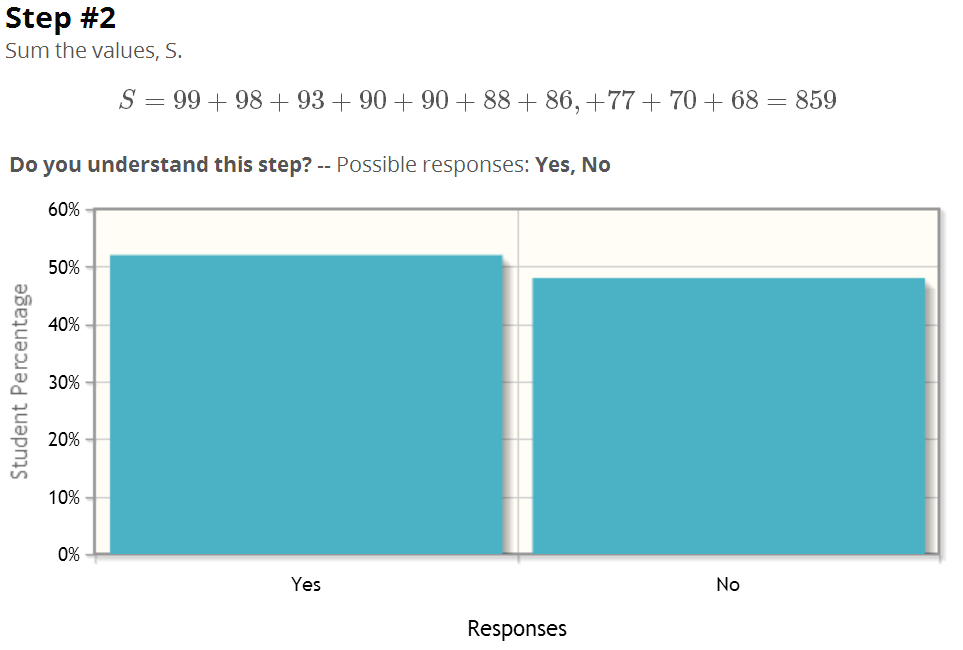Click the Student Percentage axis title
Viewport: 963px width, 650px height.
coord(20,381)
